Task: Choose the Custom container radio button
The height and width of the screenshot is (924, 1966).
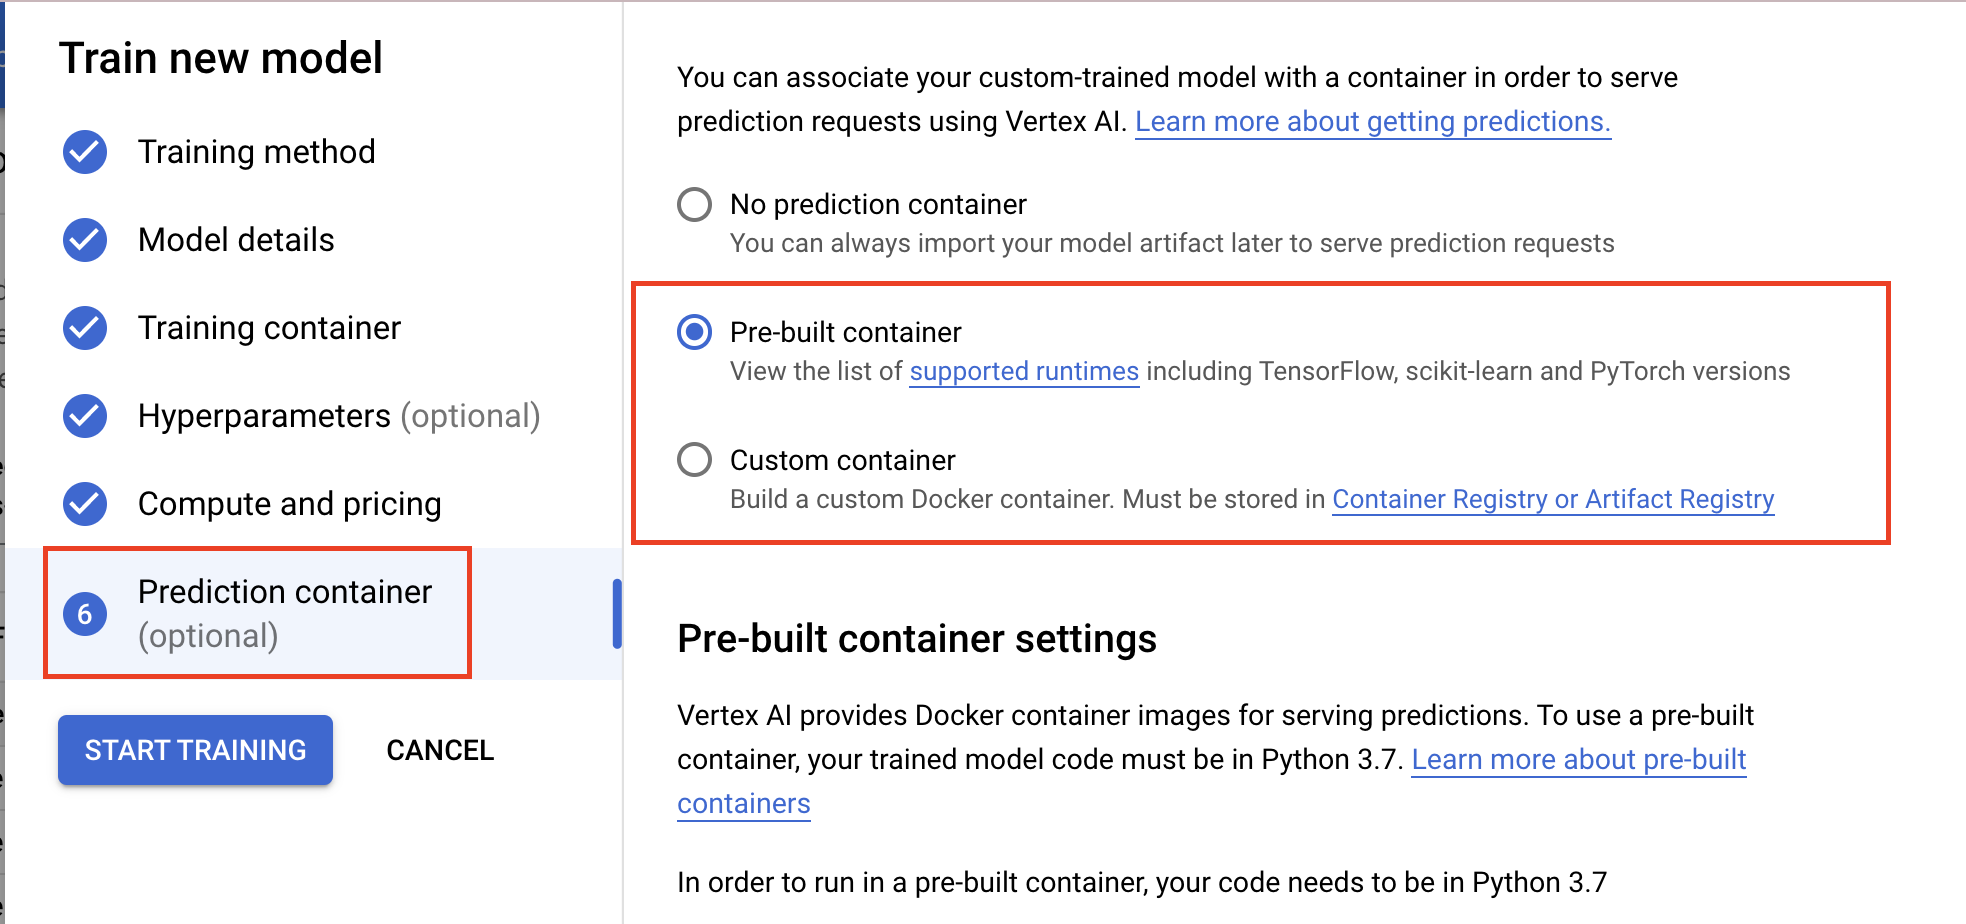Action: click(694, 460)
